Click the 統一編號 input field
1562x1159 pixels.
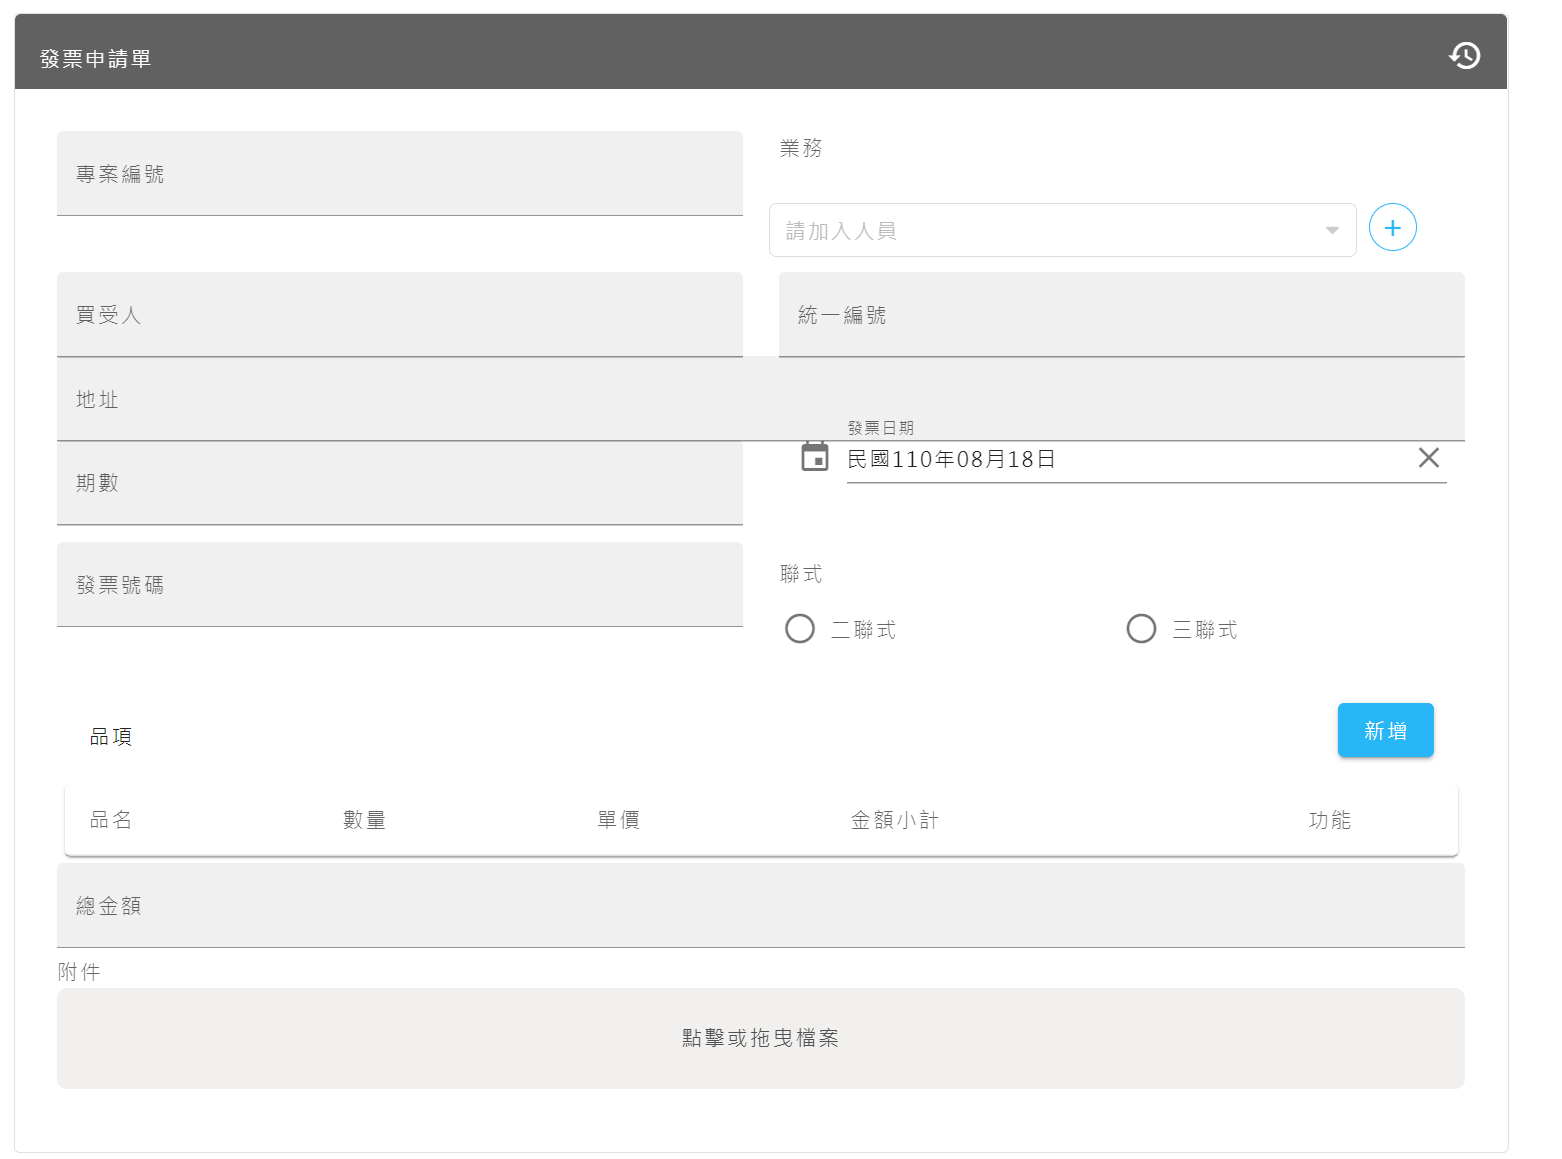coord(1121,315)
